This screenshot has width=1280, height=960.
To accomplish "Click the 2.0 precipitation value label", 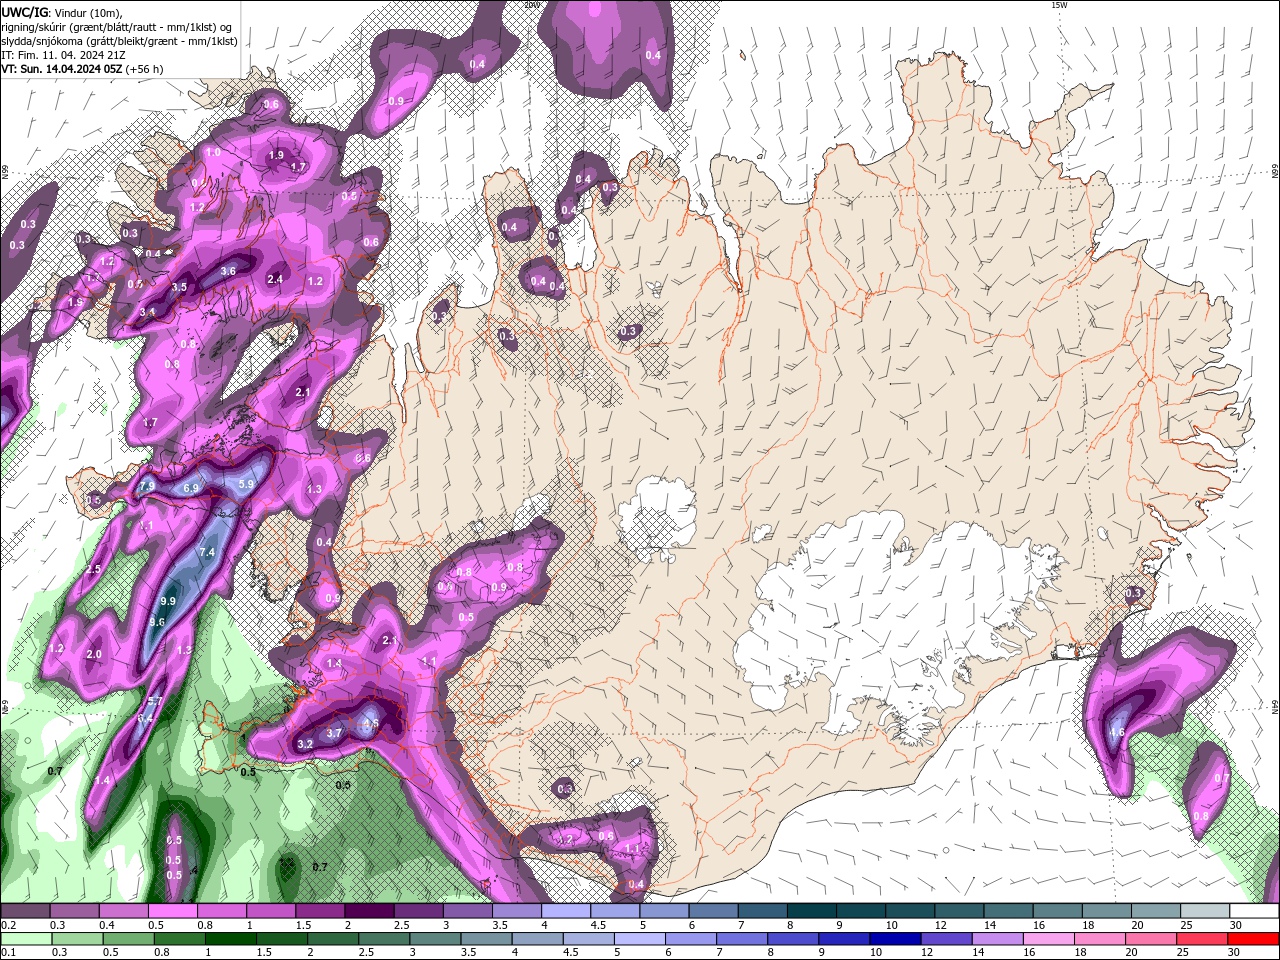I will 94,655.
